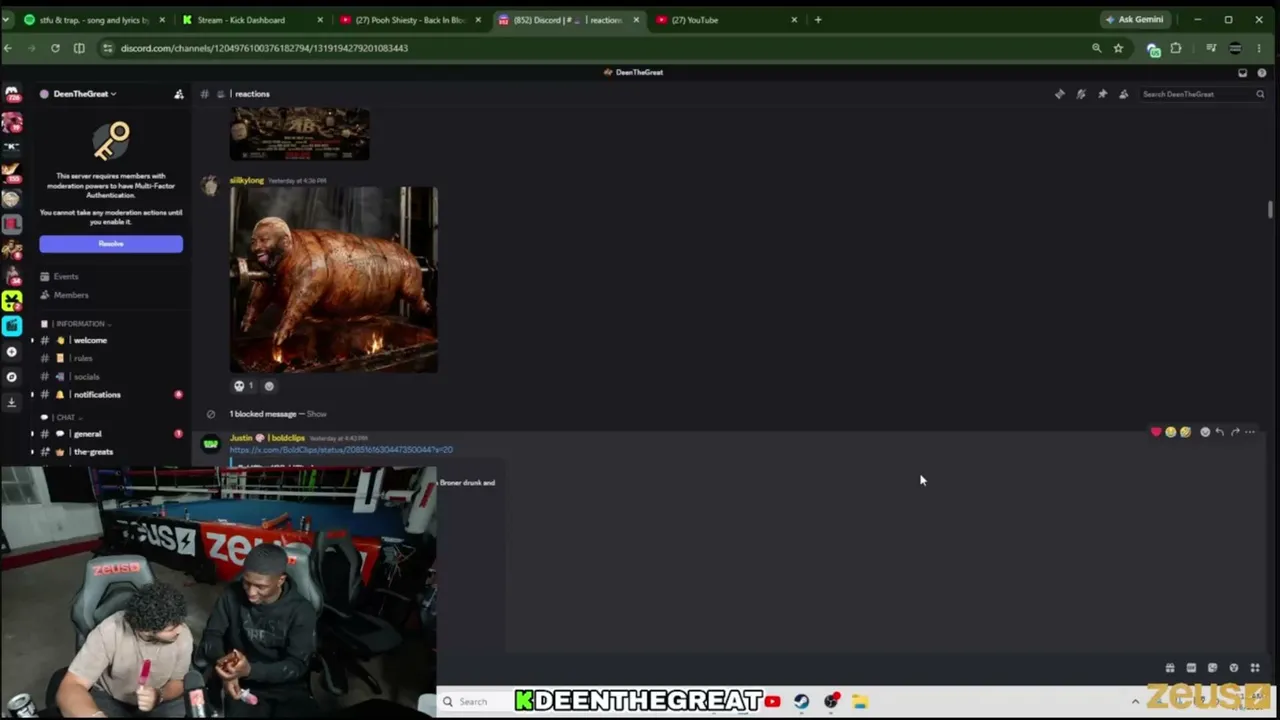Reload the page in Chrome

tap(55, 48)
